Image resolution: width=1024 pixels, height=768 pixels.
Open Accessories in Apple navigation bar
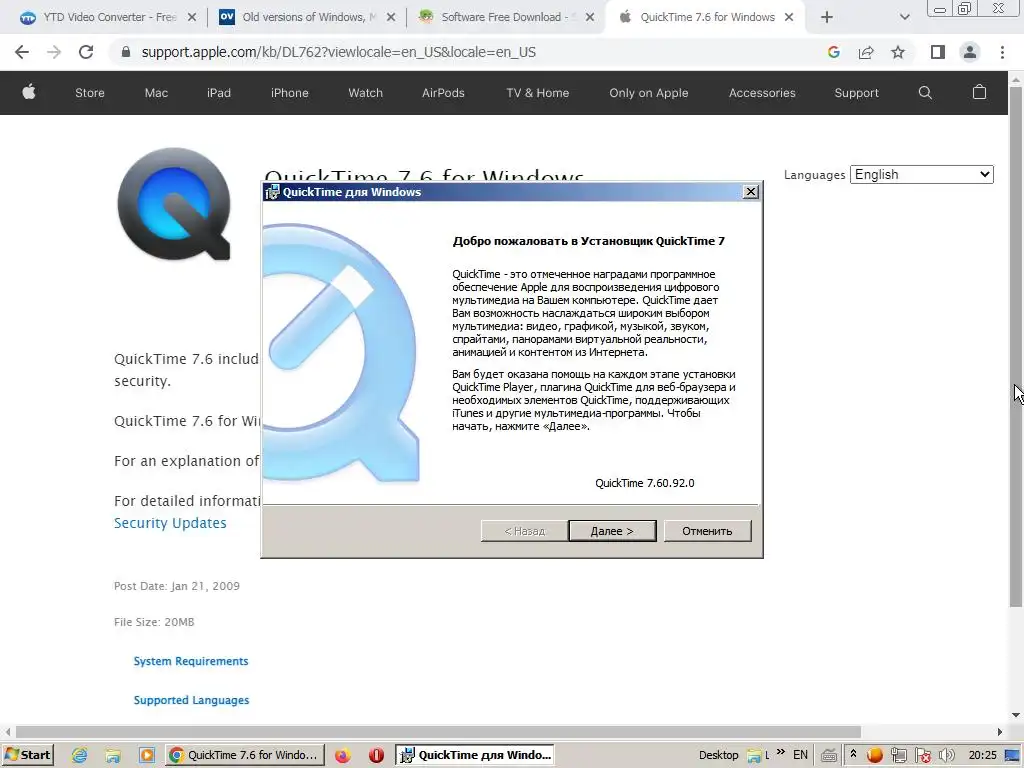(762, 93)
